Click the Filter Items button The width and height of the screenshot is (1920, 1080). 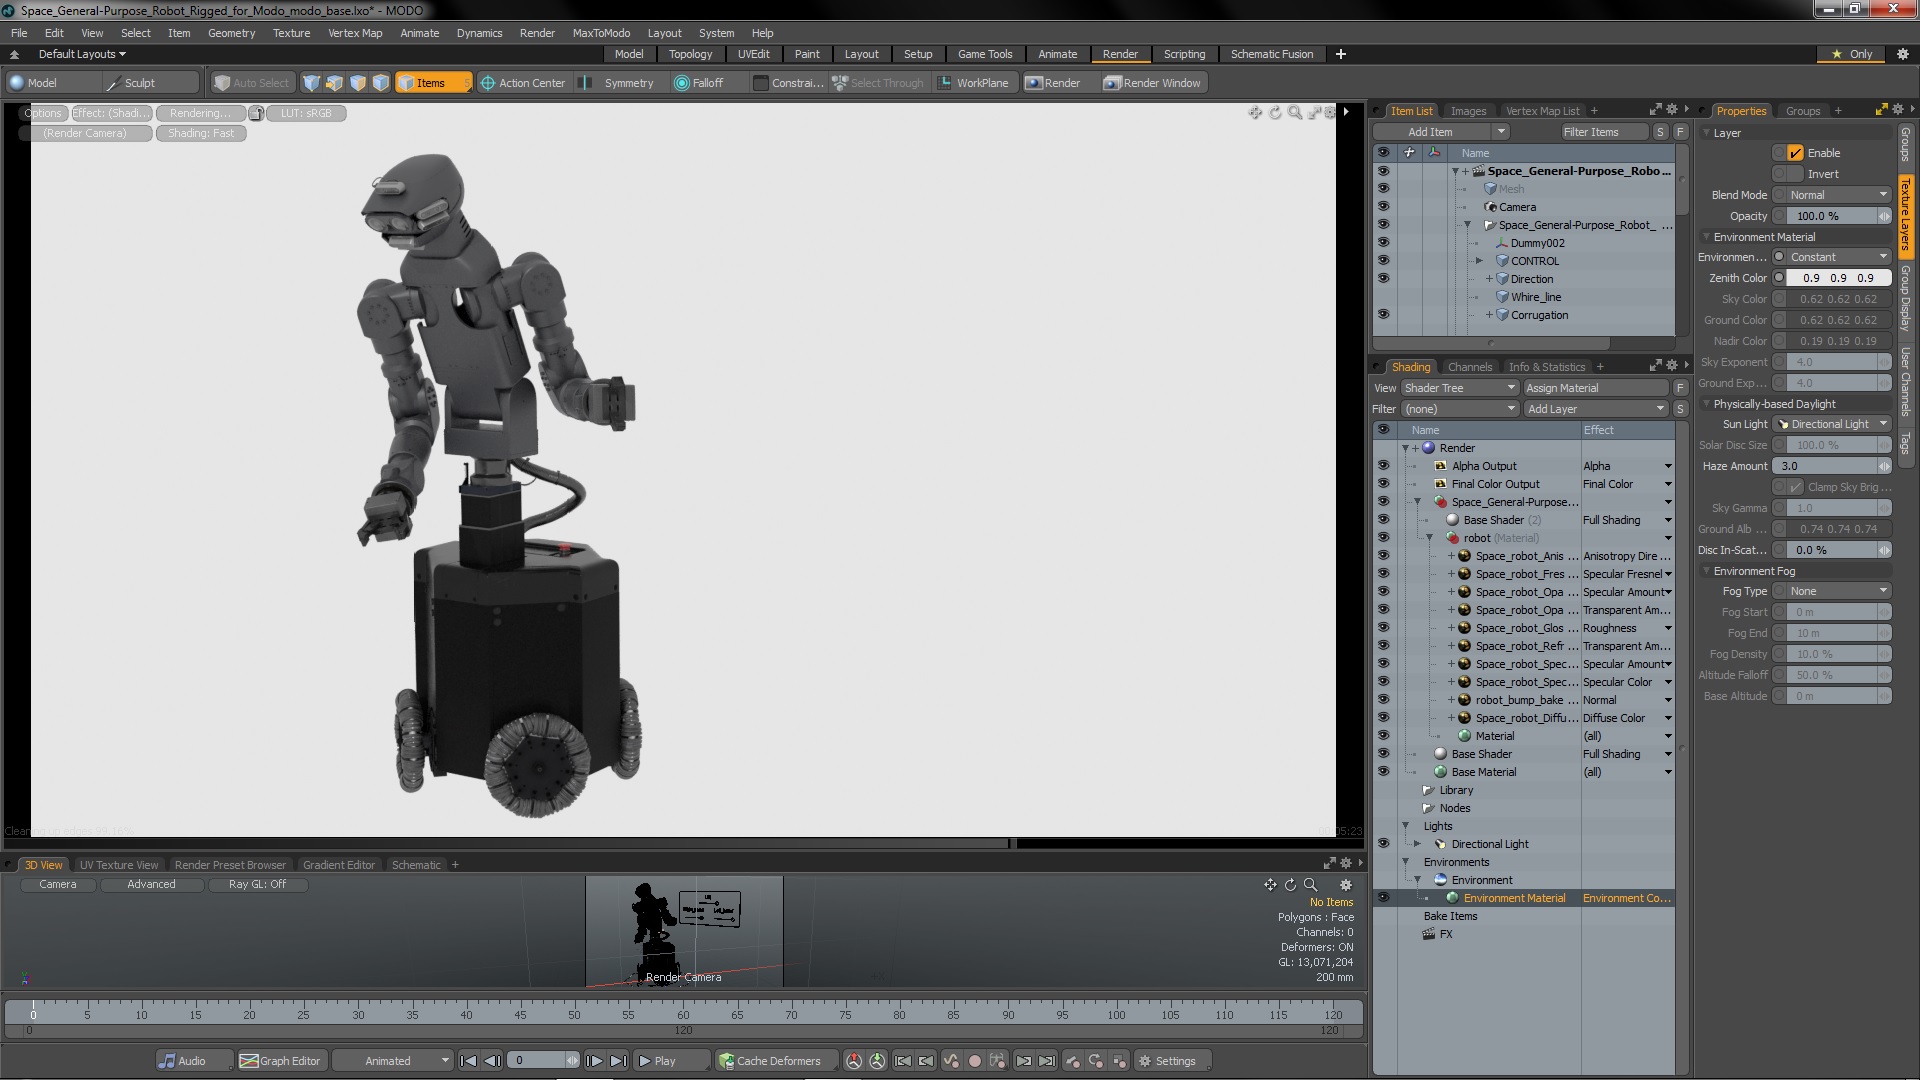(x=1603, y=132)
